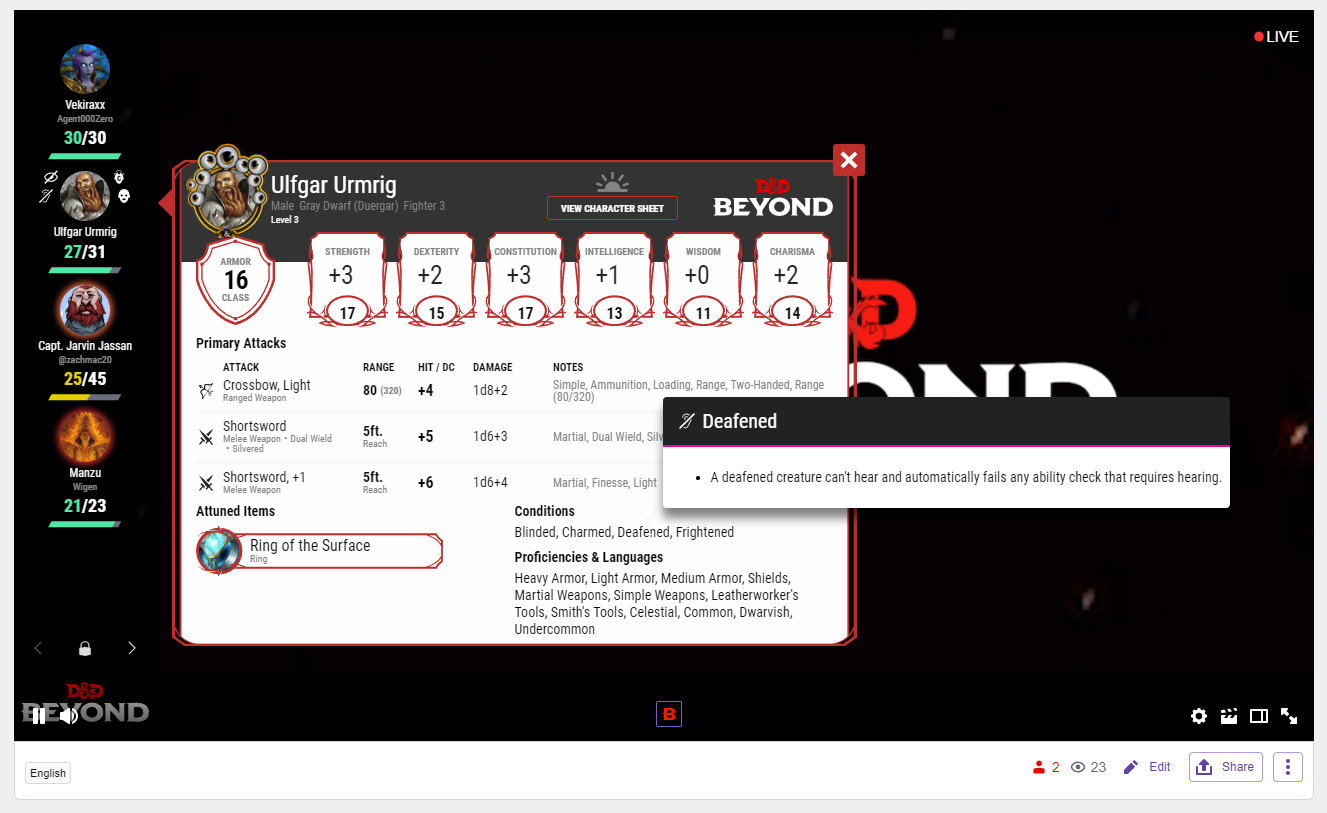Click the Ring of the Surface icon
Viewport: 1327px width, 813px height.
click(x=219, y=551)
